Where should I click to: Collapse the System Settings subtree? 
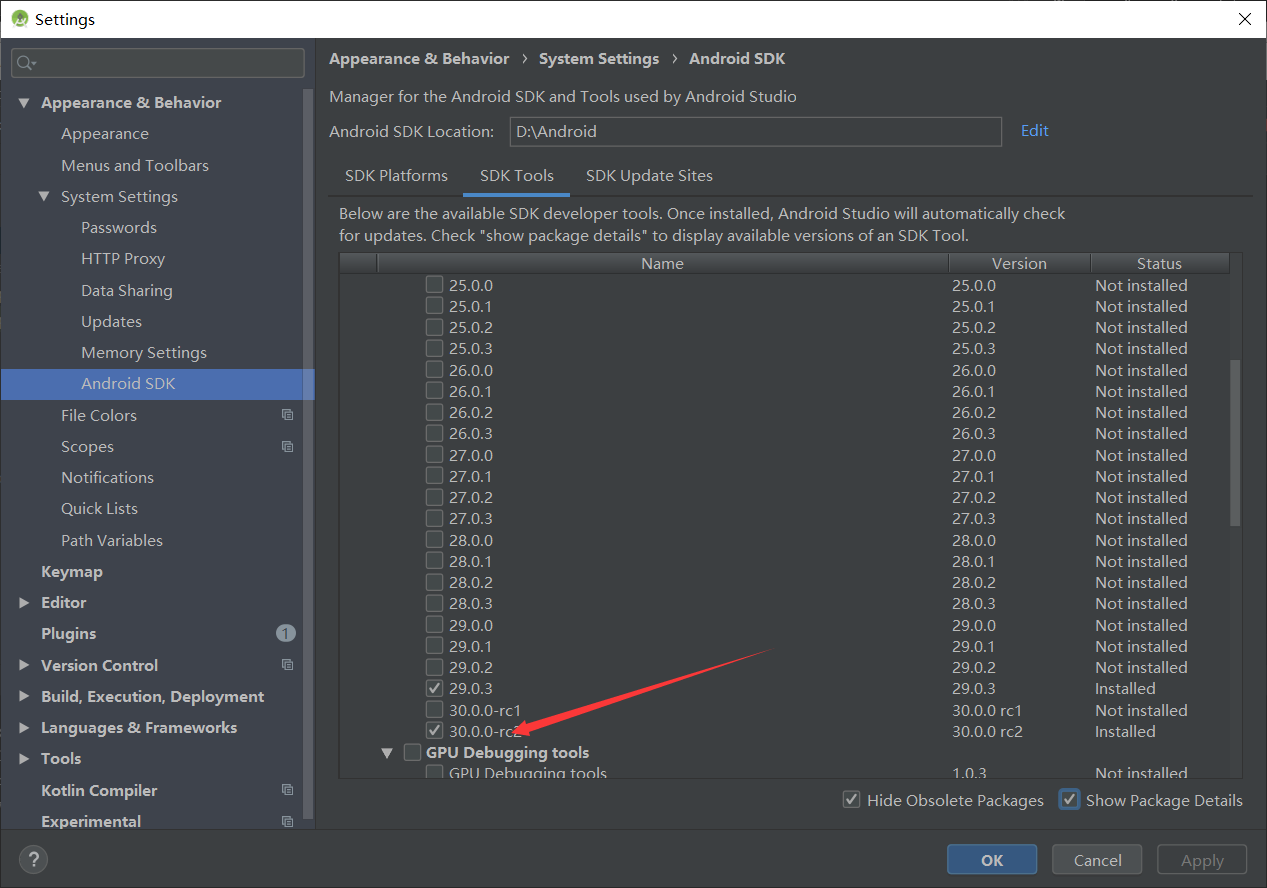(44, 197)
